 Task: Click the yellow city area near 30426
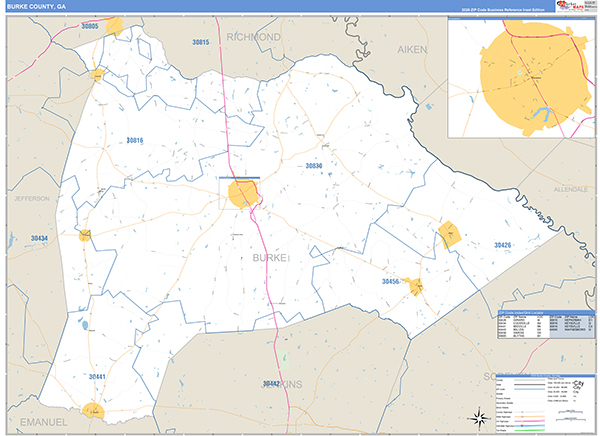point(448,235)
